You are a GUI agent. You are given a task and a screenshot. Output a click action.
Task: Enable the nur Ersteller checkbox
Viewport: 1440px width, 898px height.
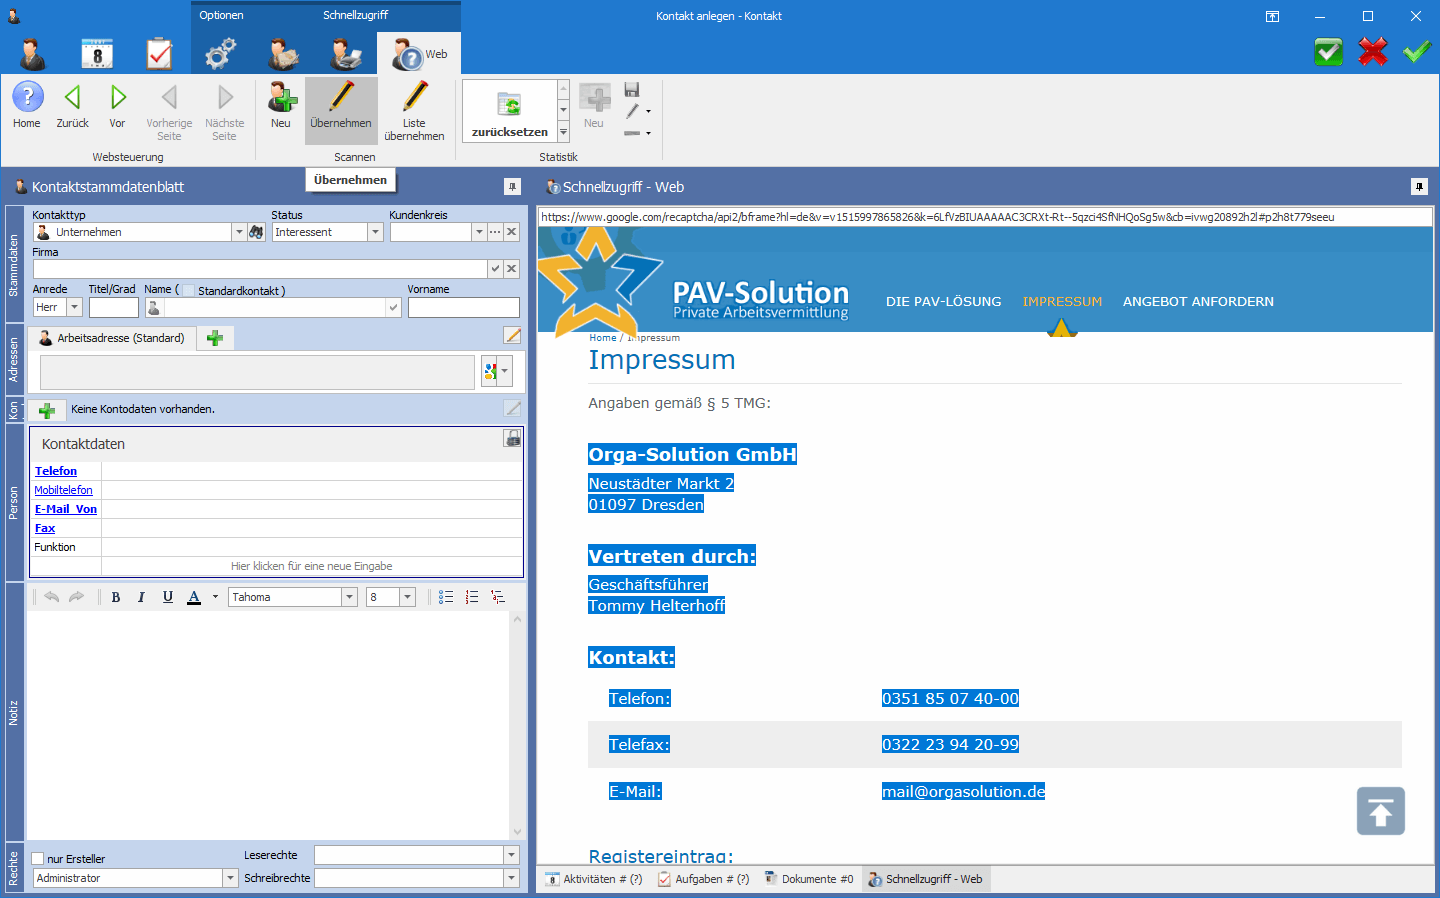pyautogui.click(x=38, y=859)
